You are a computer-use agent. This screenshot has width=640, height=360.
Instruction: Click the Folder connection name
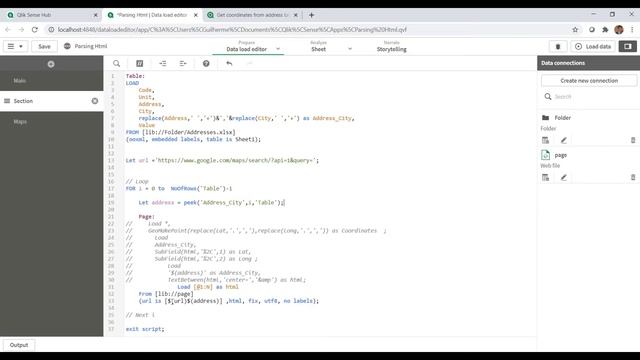click(562, 118)
